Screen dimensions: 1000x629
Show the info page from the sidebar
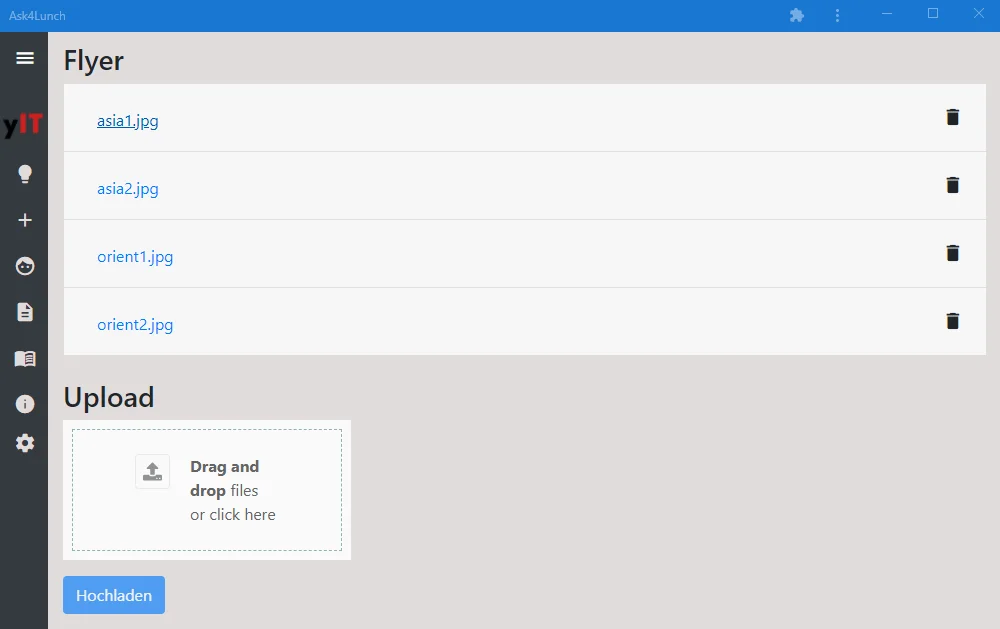25,404
